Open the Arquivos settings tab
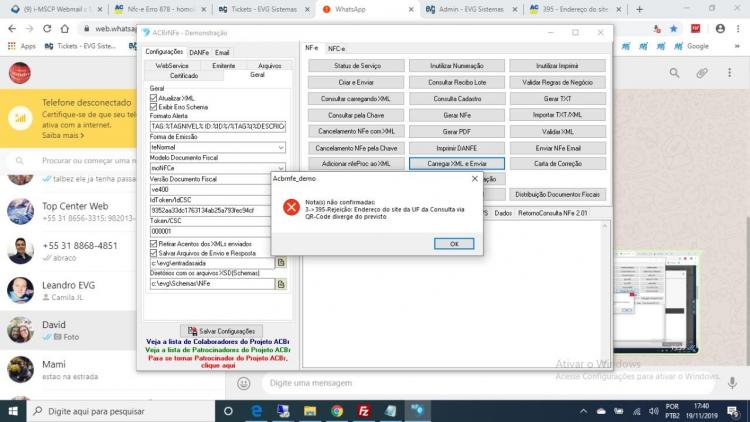The image size is (750, 422). (269, 66)
